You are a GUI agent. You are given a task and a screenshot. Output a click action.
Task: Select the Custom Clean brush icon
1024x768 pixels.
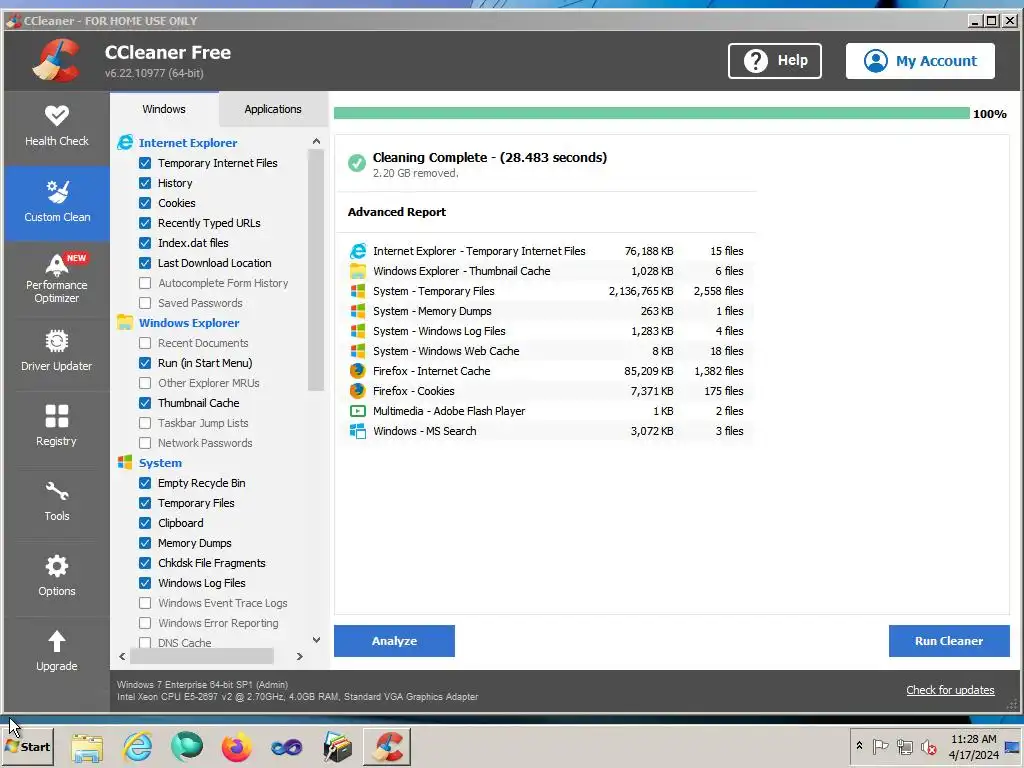pos(57,192)
